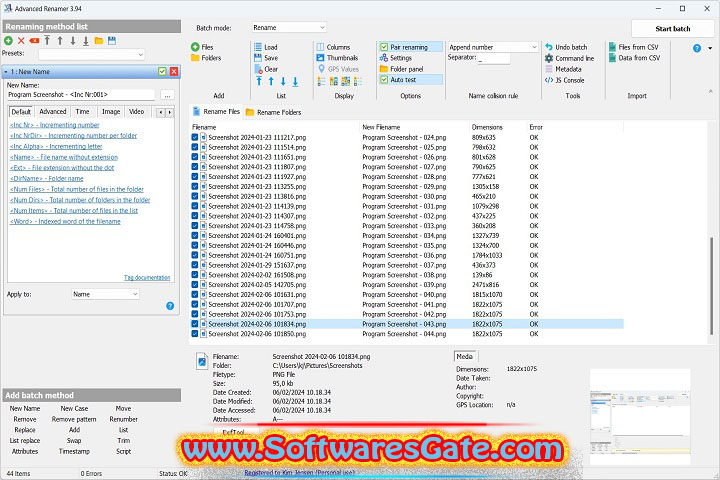Open the Presets dropdown
This screenshot has height=480, width=720.
tap(91, 55)
